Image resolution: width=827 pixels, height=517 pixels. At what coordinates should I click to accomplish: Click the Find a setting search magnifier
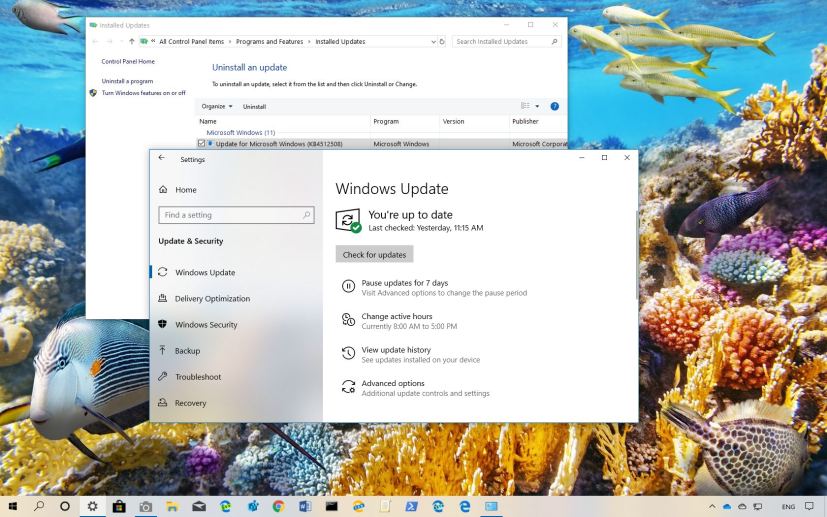coord(306,215)
